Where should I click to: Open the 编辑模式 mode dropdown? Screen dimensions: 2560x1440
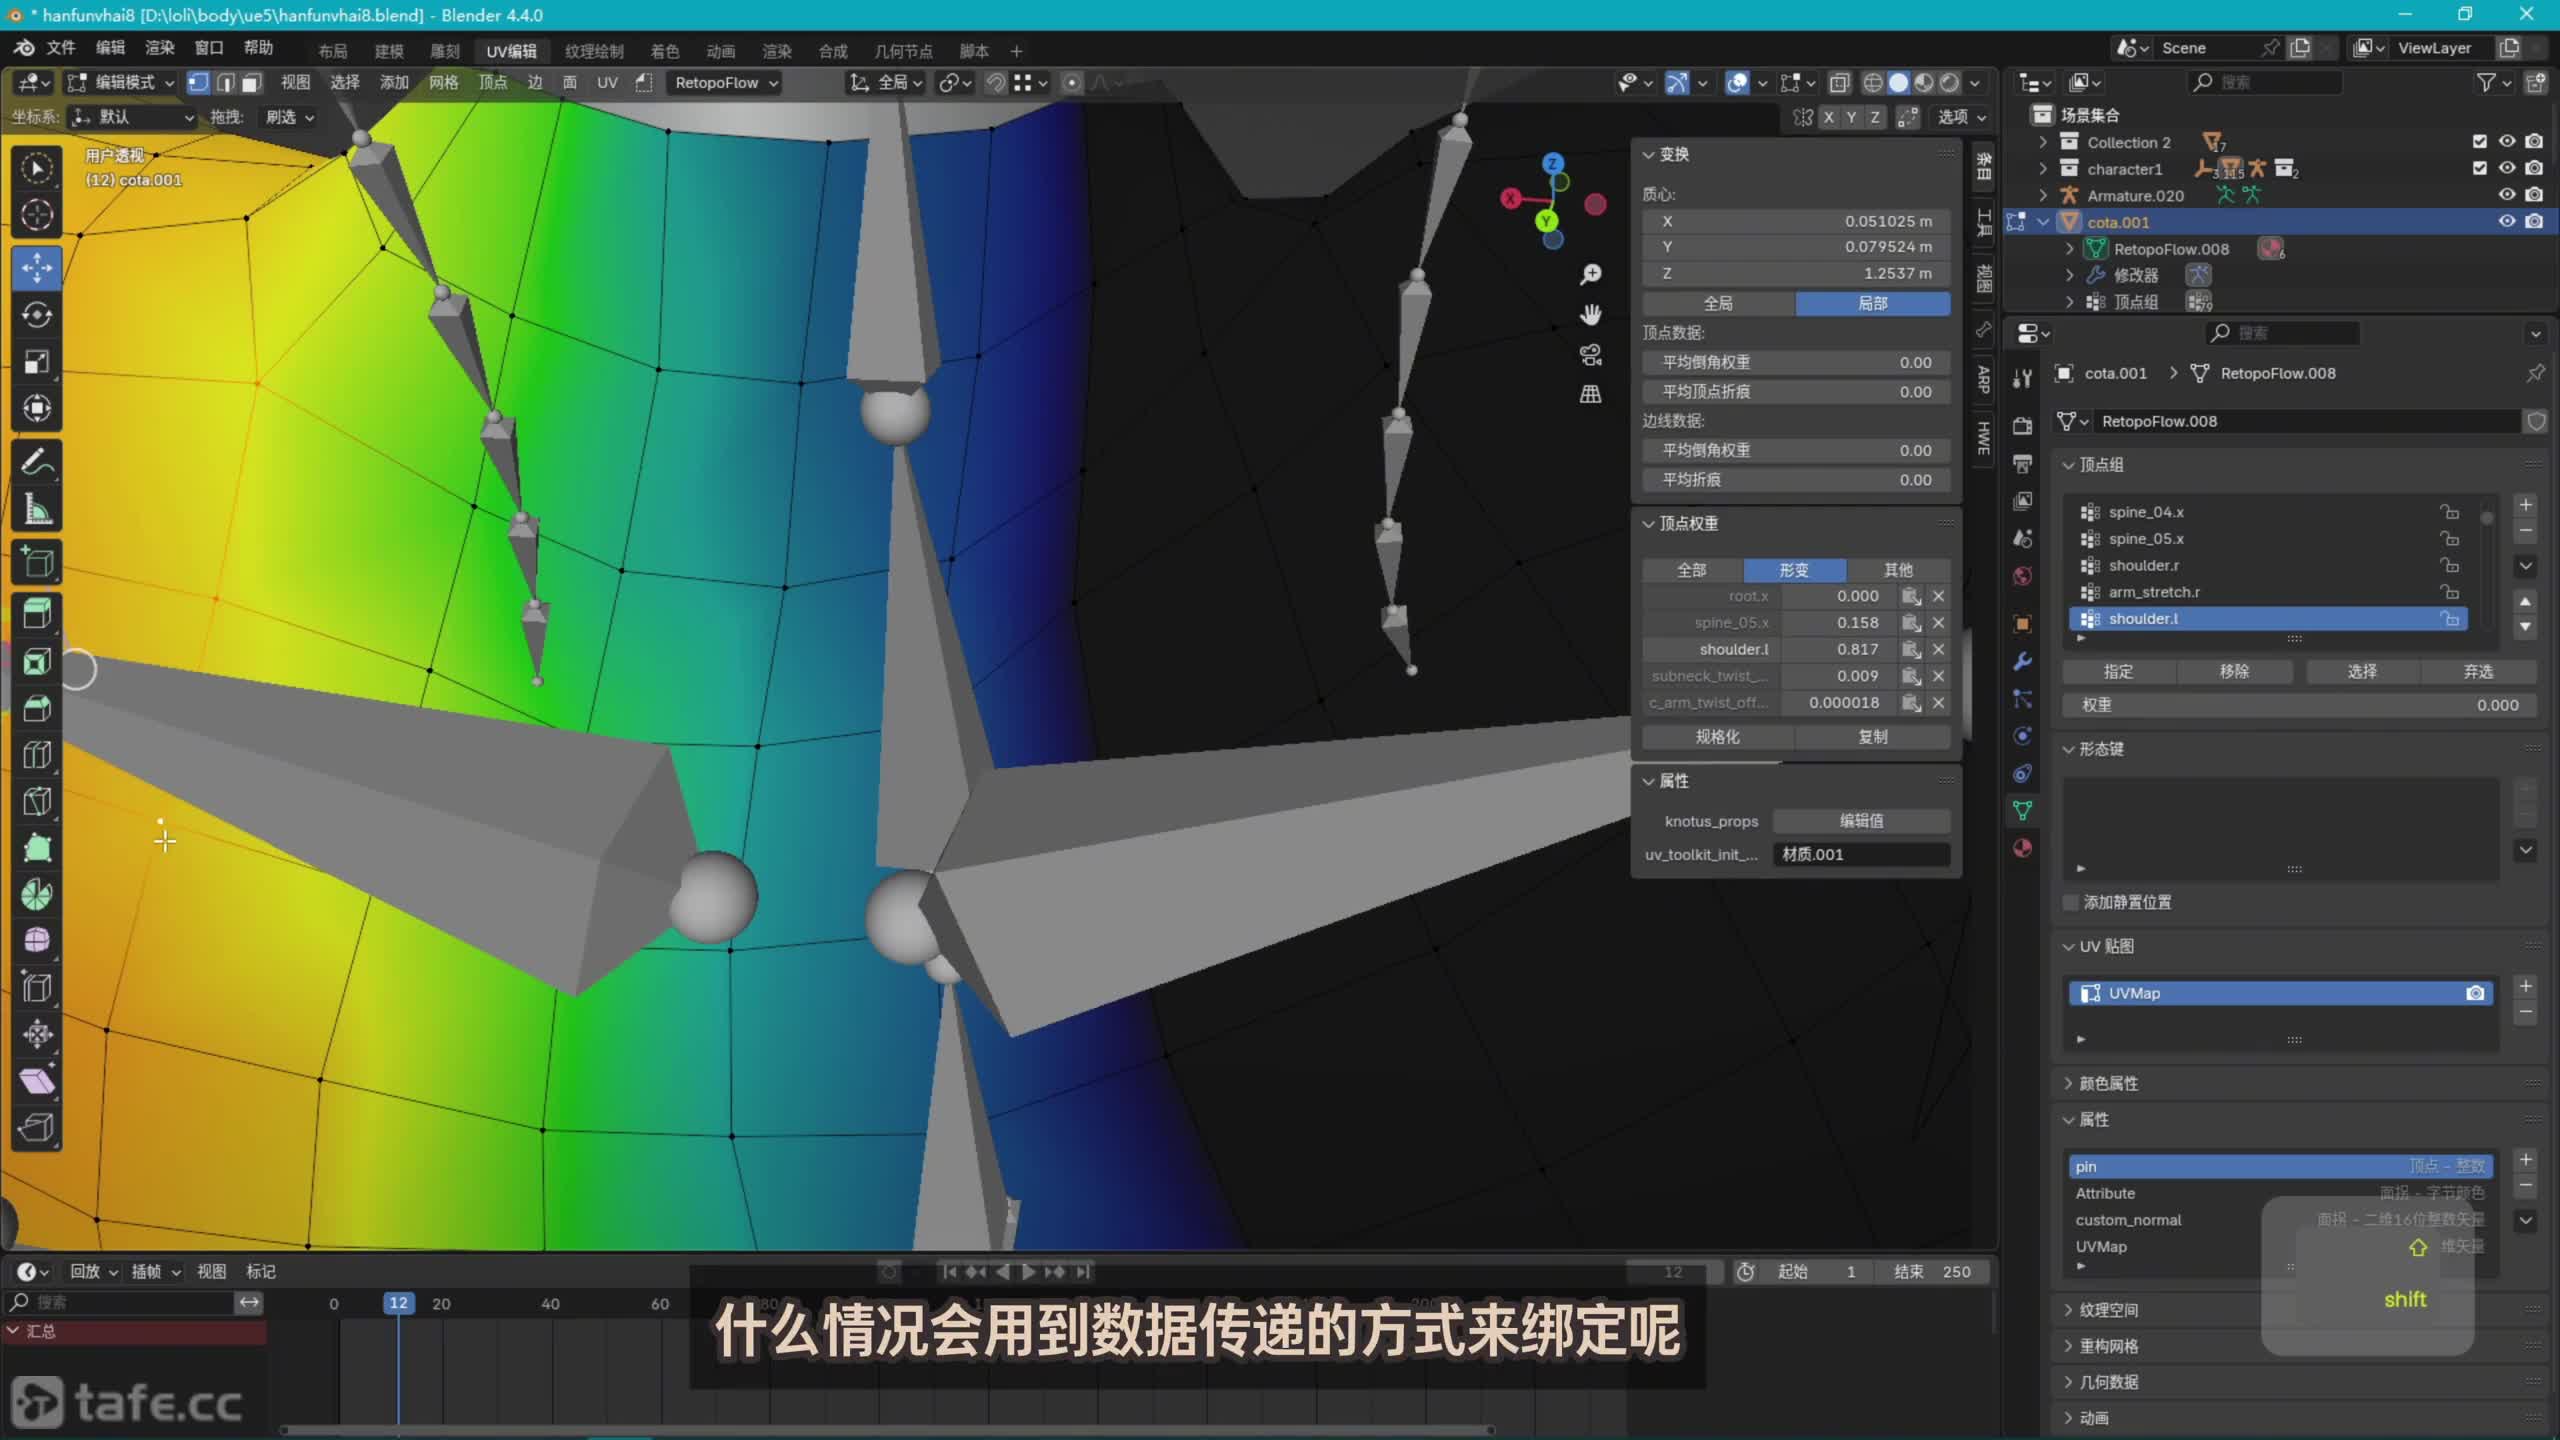point(120,83)
